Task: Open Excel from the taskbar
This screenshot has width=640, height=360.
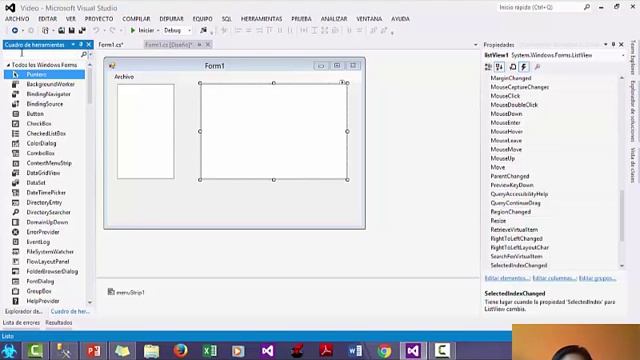Action: (x=210, y=351)
